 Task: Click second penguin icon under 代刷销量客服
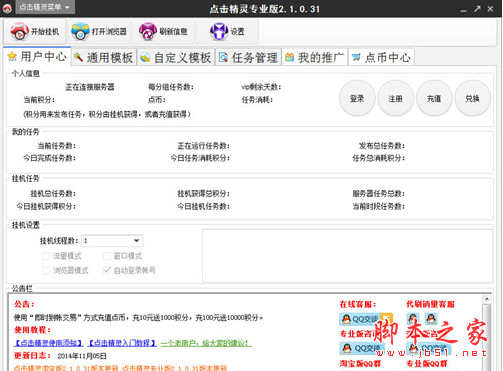[431, 319]
